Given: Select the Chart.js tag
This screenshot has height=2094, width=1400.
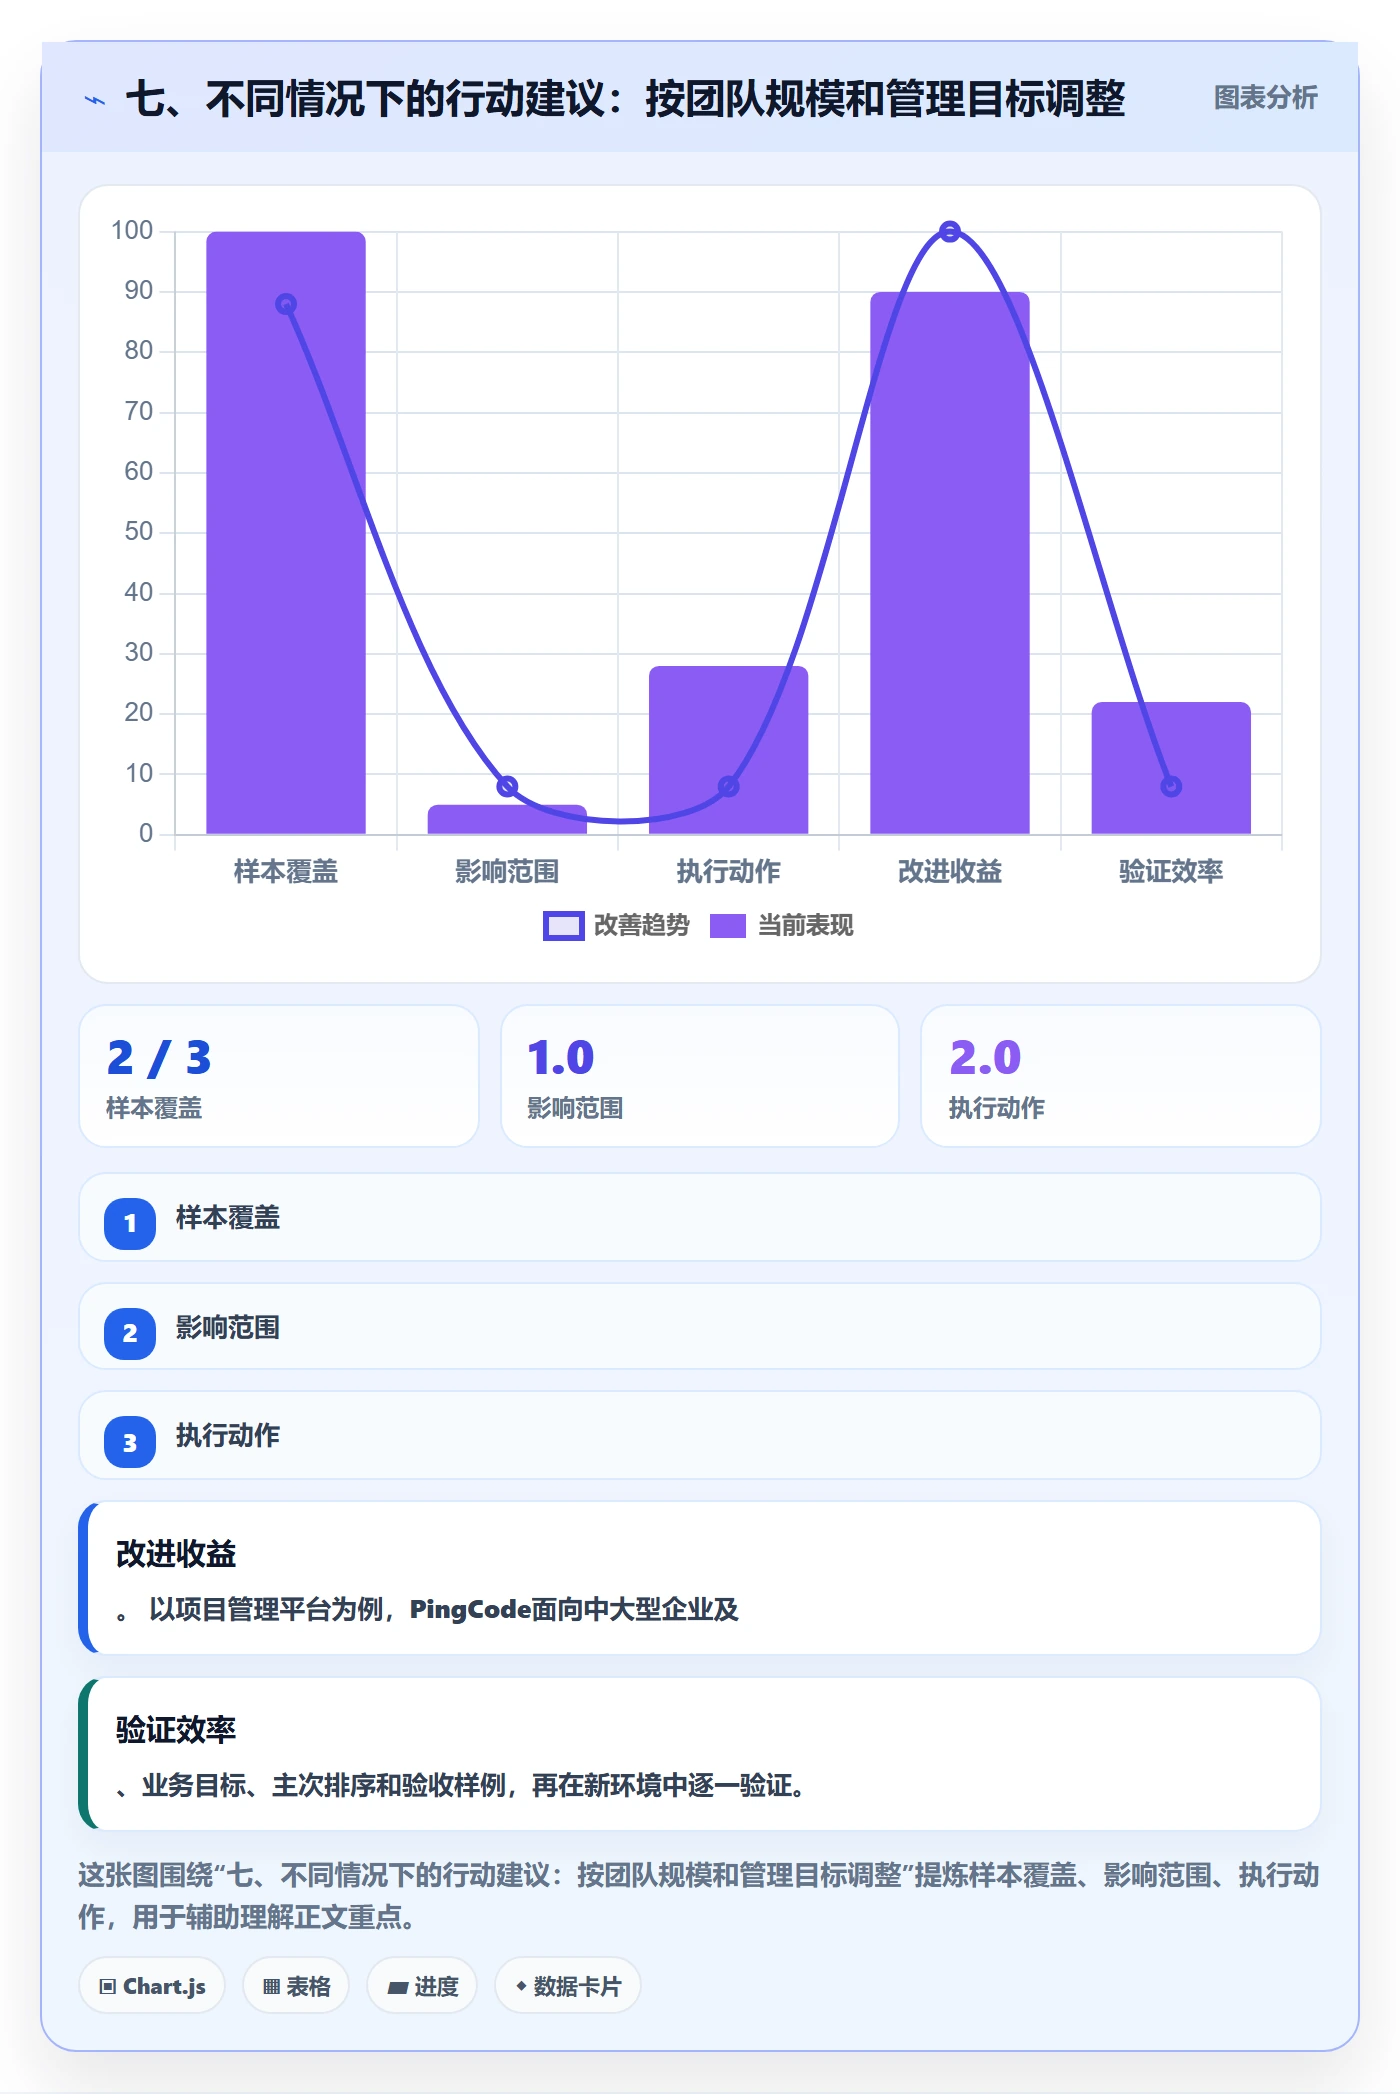Looking at the screenshot, I should [152, 1986].
